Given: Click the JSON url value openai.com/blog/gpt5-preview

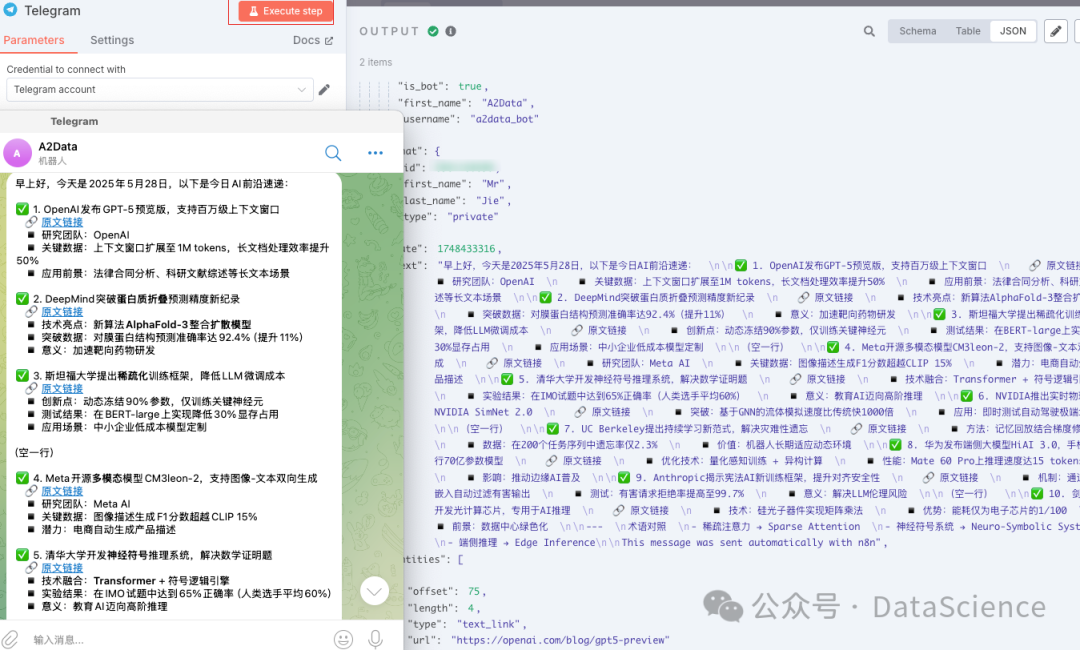Looking at the screenshot, I should coord(560,640).
